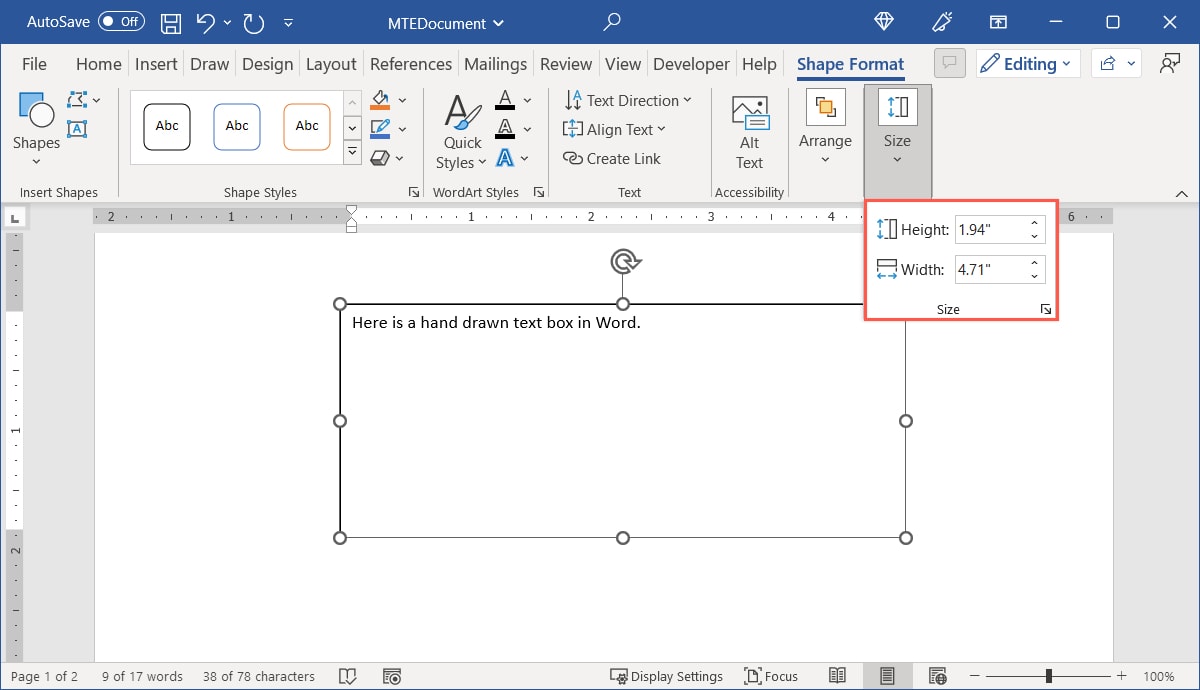Switch to Read Mode view
Screen dimensions: 1200x690
click(838, 676)
